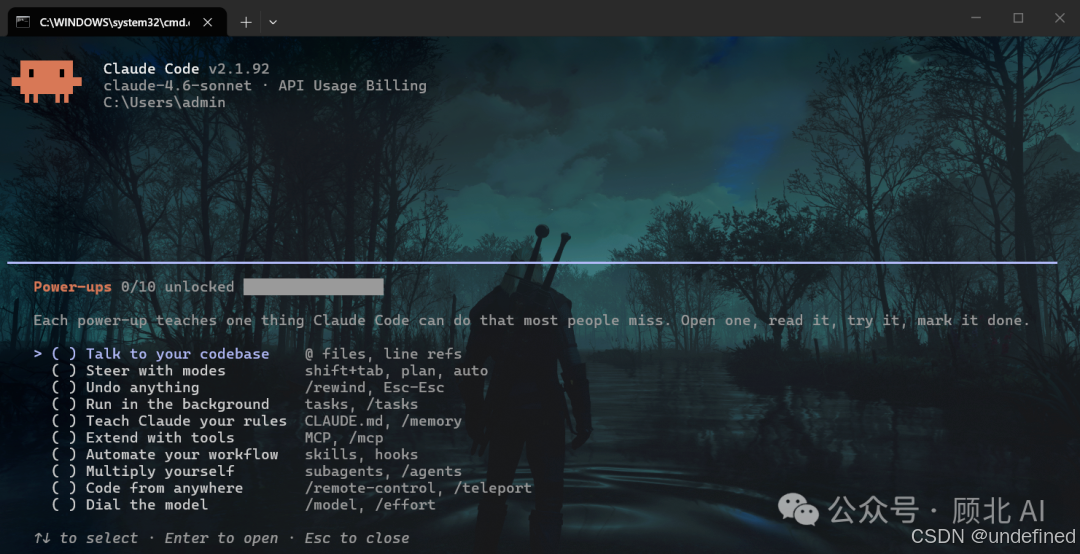
Task: Check the Run in the background box
Action: tap(63, 404)
